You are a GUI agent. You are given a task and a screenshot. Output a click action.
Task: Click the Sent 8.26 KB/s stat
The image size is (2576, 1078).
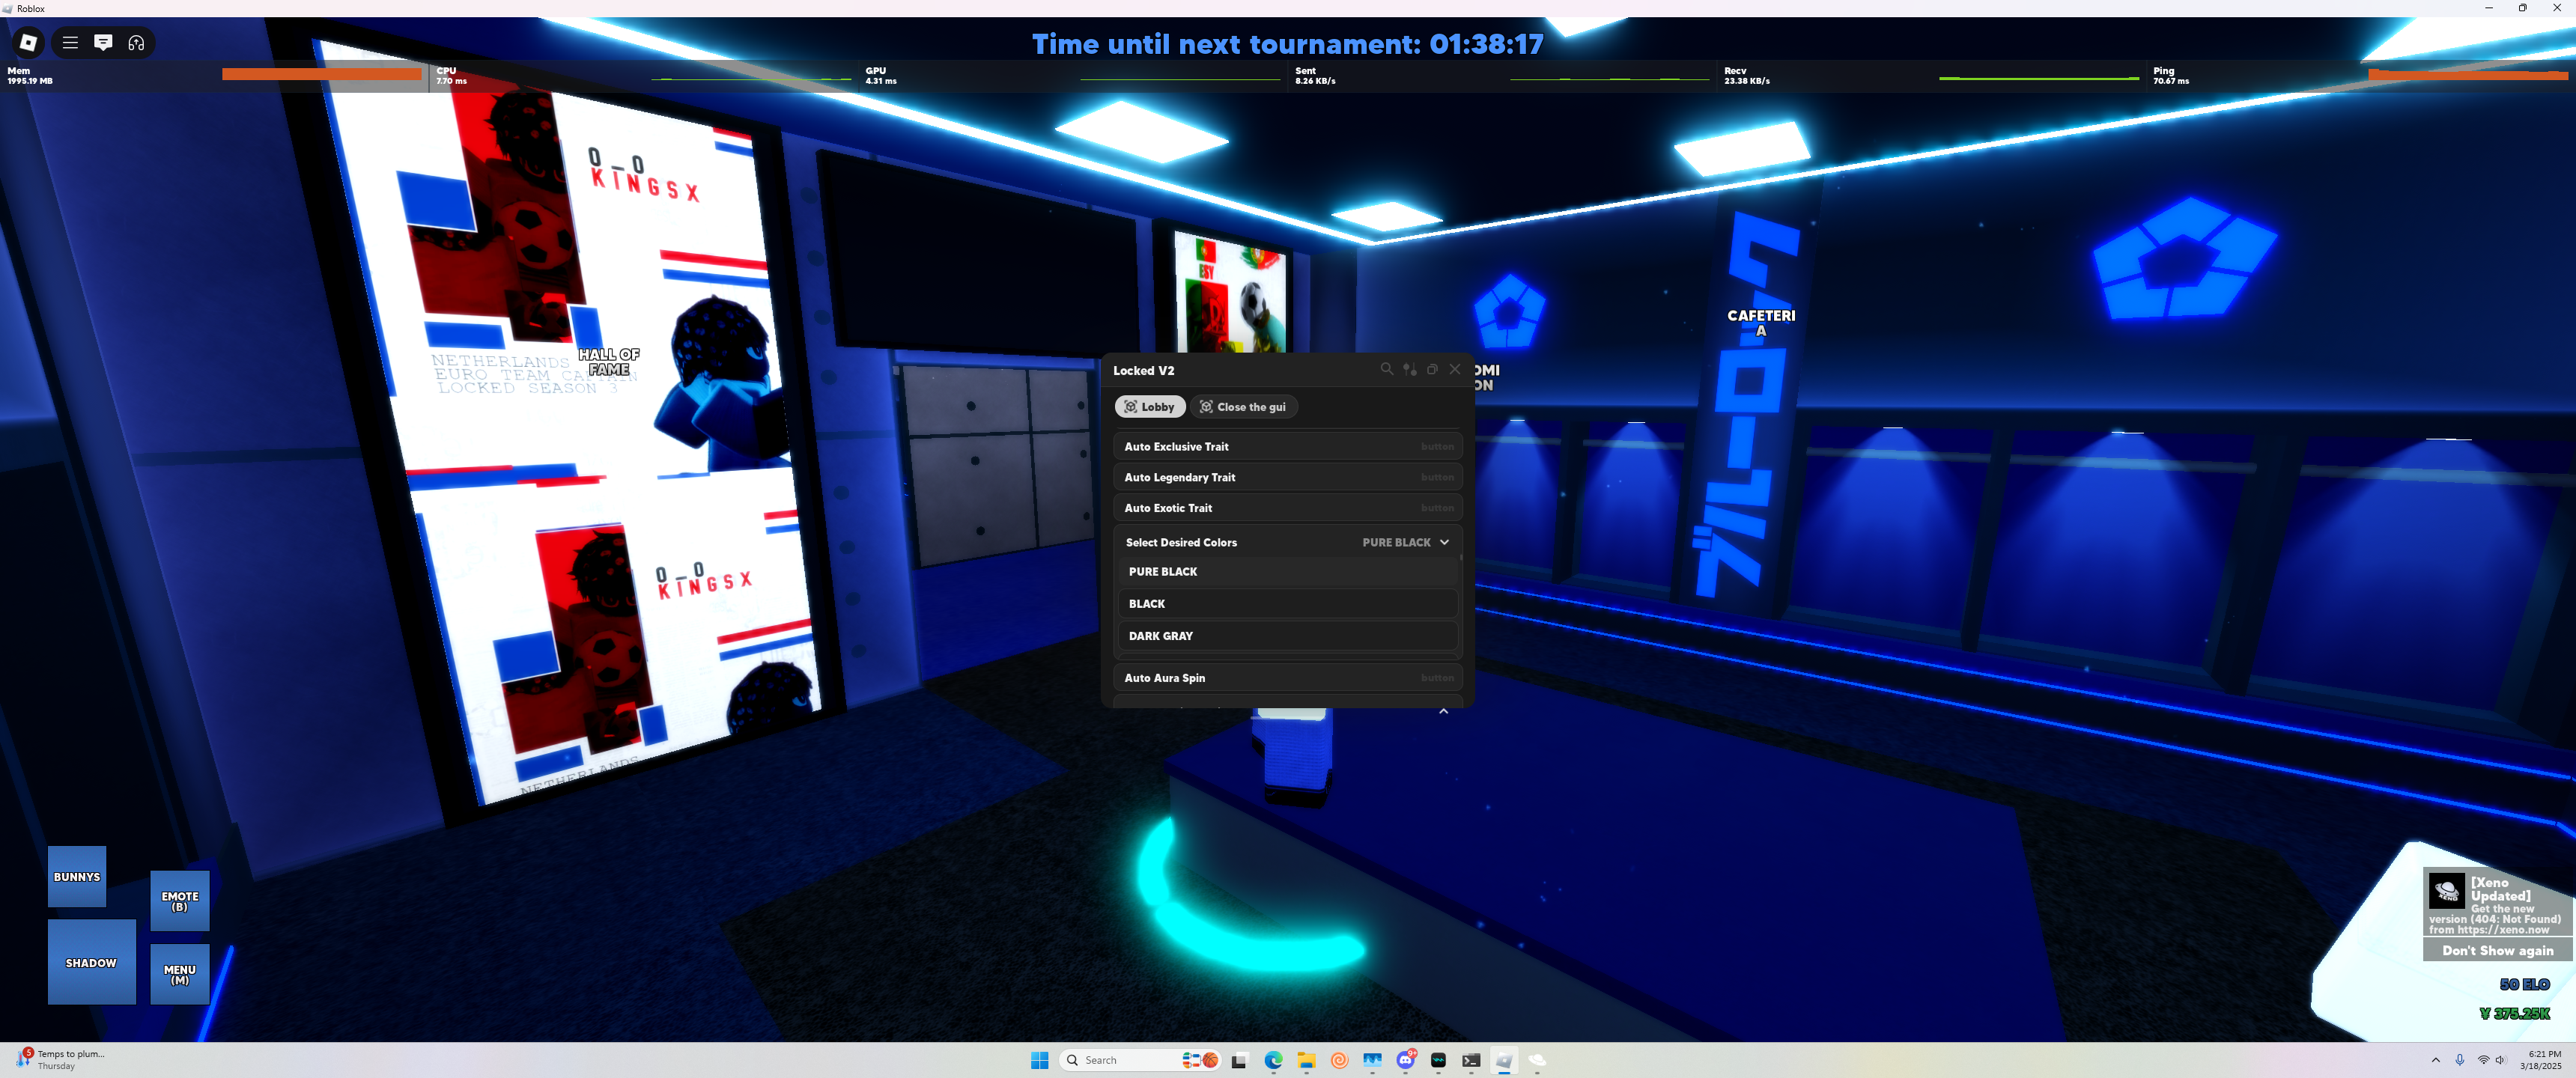[x=1315, y=76]
